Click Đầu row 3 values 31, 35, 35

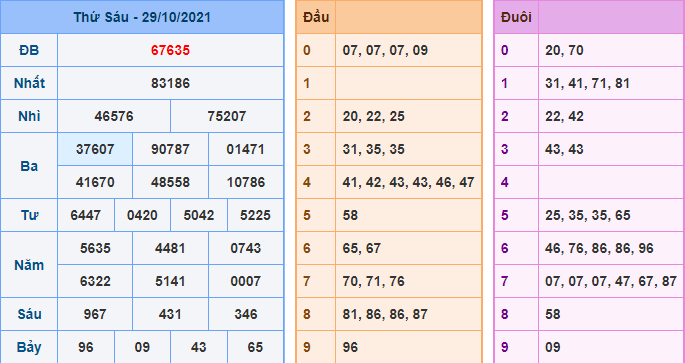tap(374, 150)
